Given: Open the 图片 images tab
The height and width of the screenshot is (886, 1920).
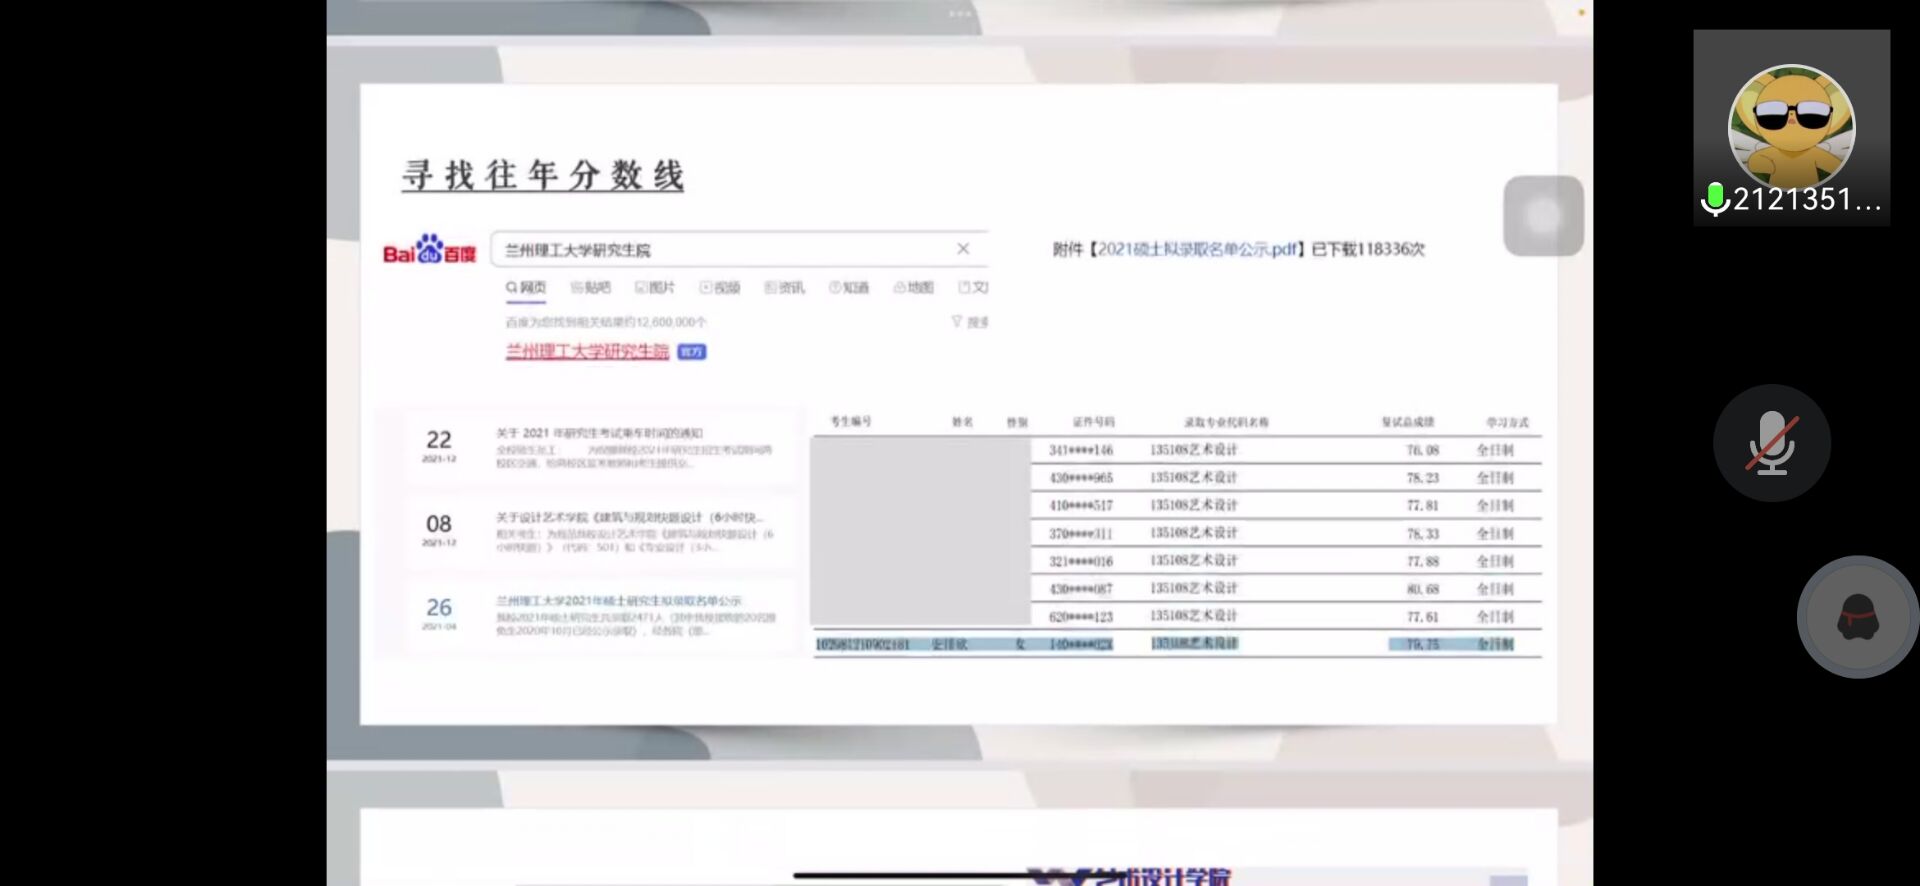Looking at the screenshot, I should point(655,288).
